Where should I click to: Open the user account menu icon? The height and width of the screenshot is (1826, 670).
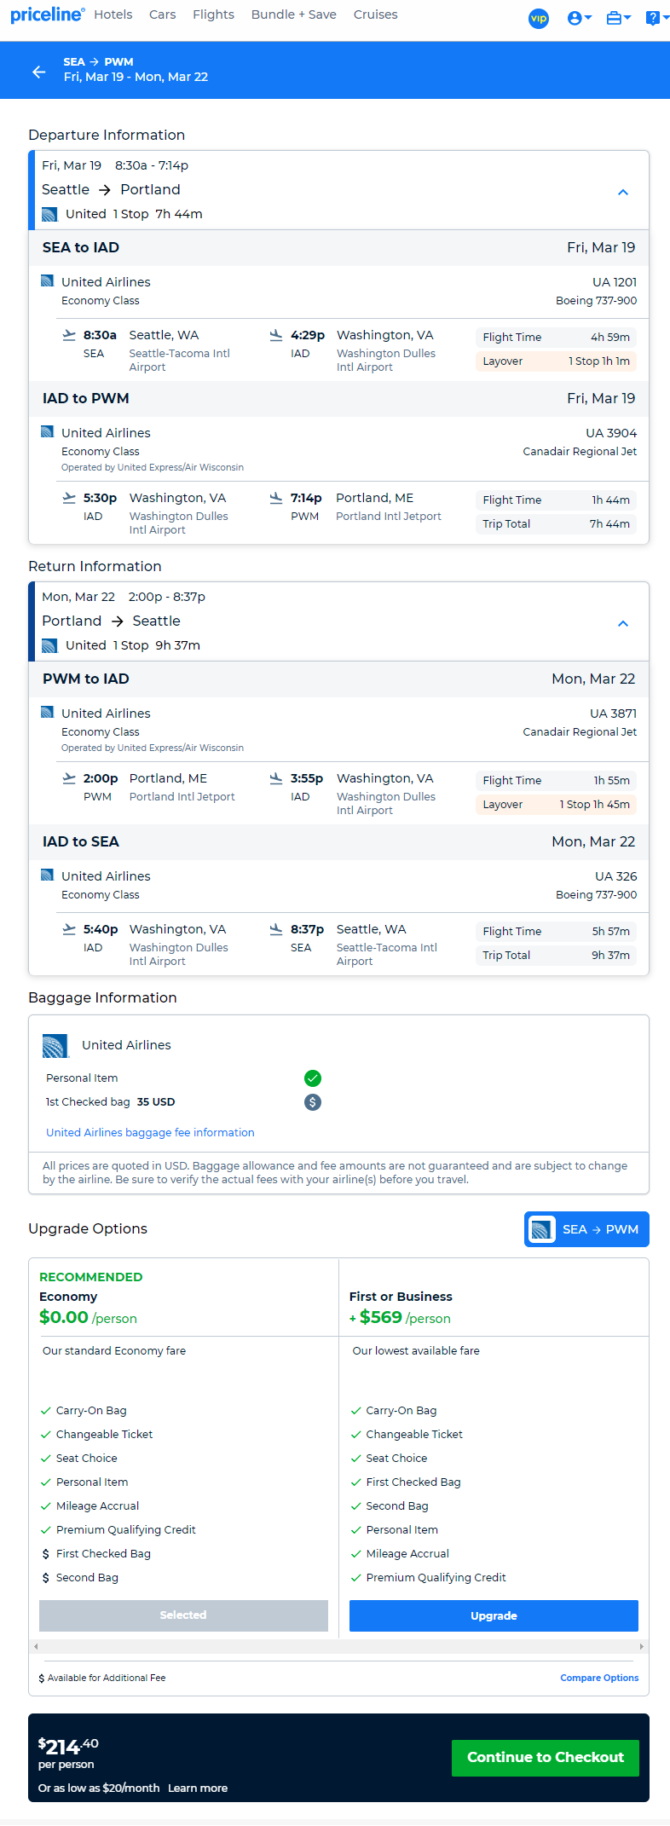578,18
